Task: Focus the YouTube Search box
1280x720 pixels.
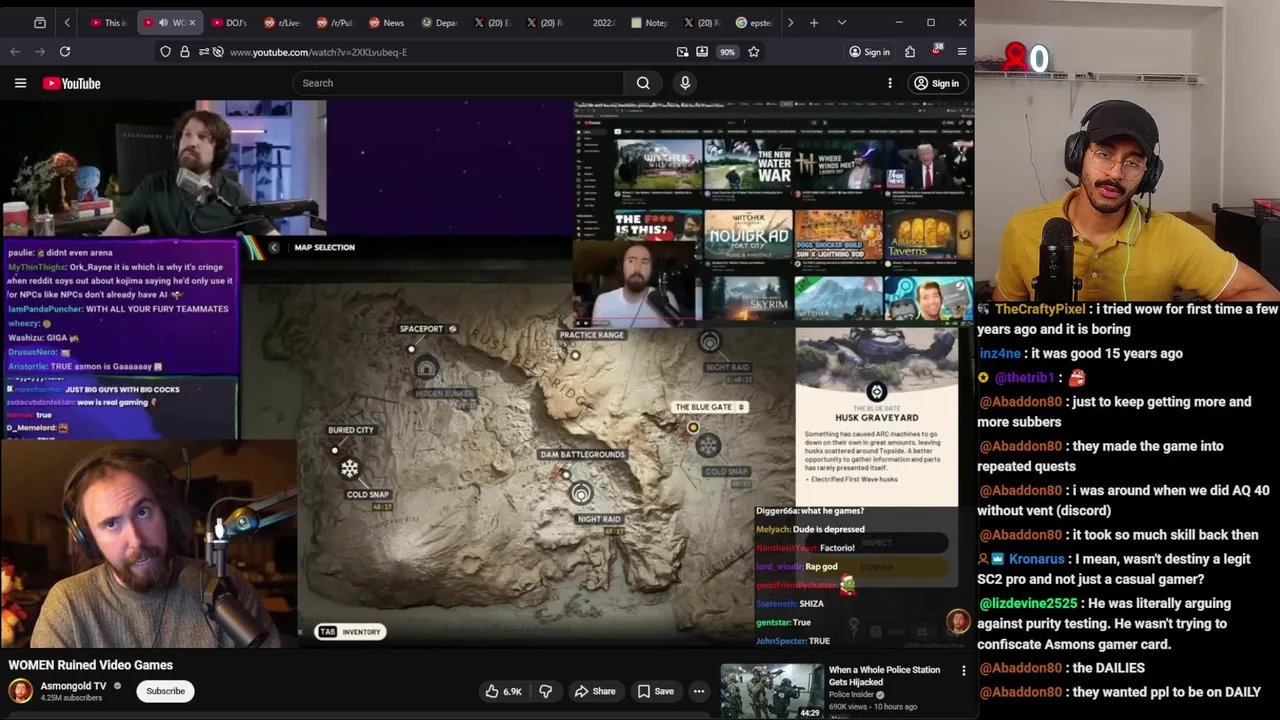Action: pos(458,83)
